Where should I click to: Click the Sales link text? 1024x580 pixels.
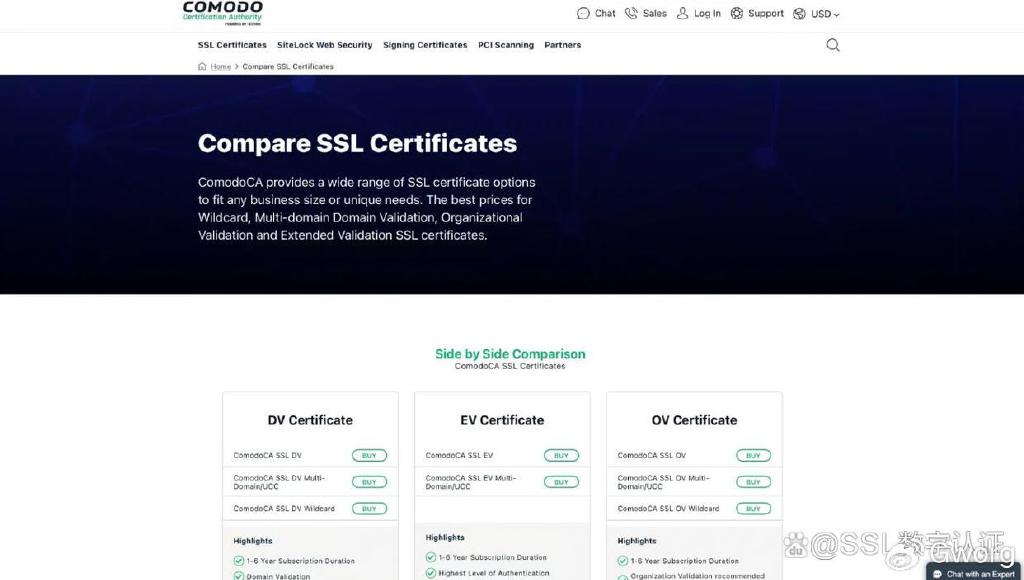[654, 13]
